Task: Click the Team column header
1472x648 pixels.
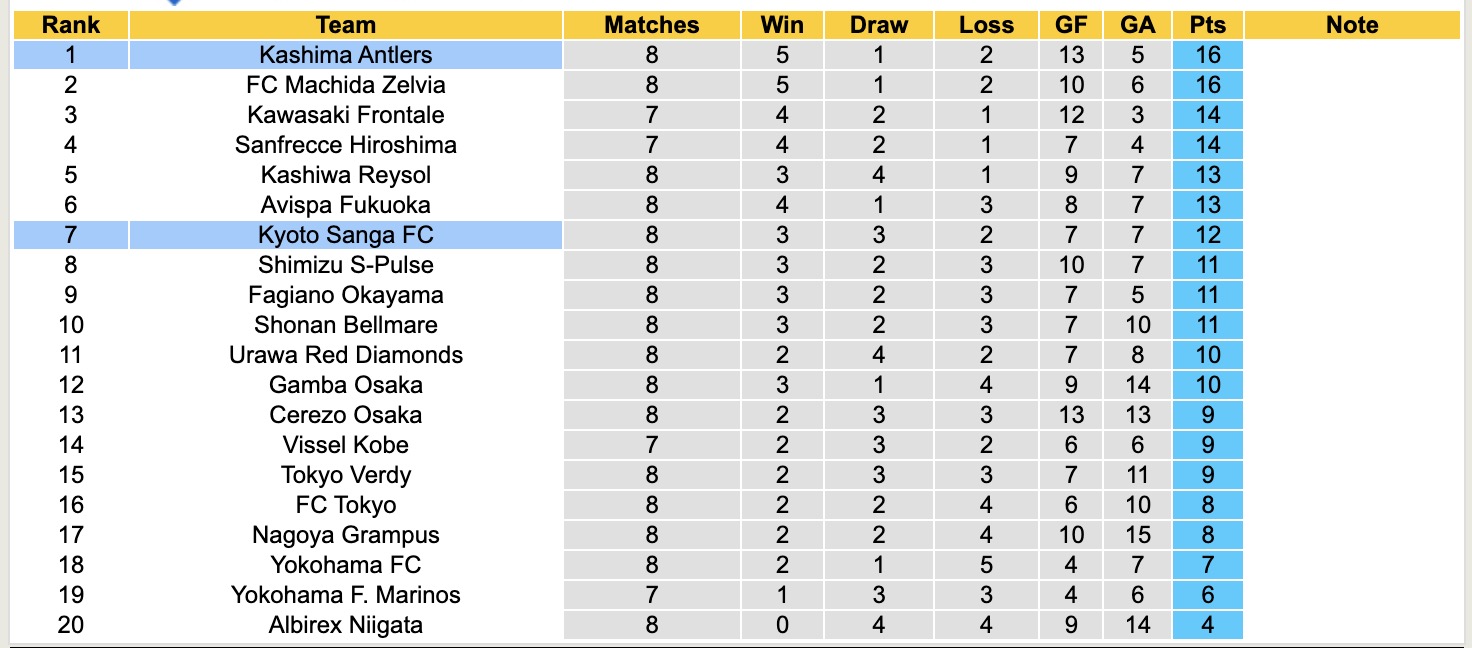Action: (345, 25)
